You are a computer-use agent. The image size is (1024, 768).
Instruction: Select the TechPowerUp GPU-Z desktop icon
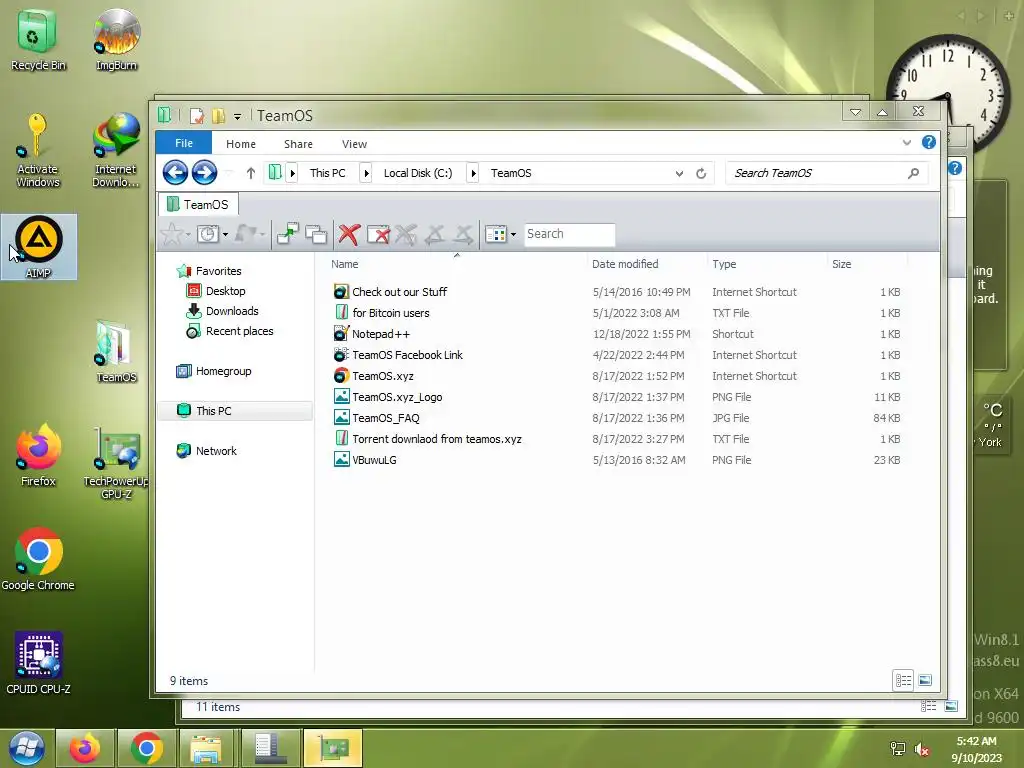116,462
